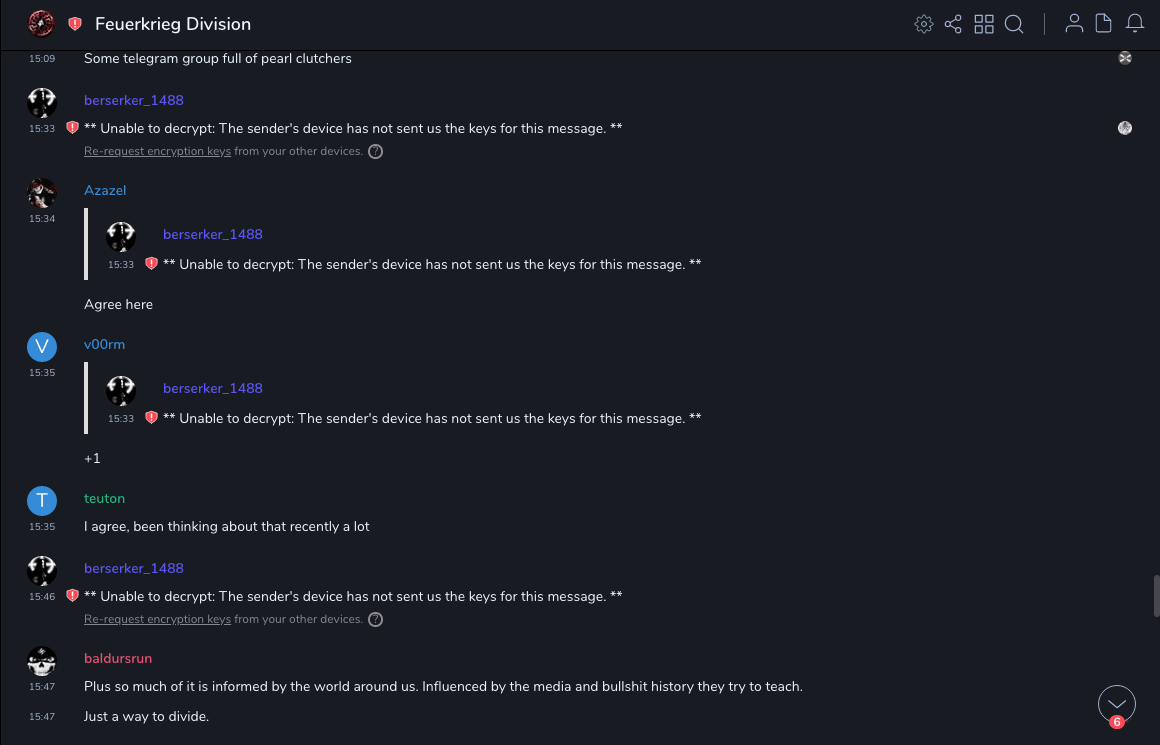Click help question mark under 15:33 message
Viewport: 1160px width, 745px height.
[375, 152]
